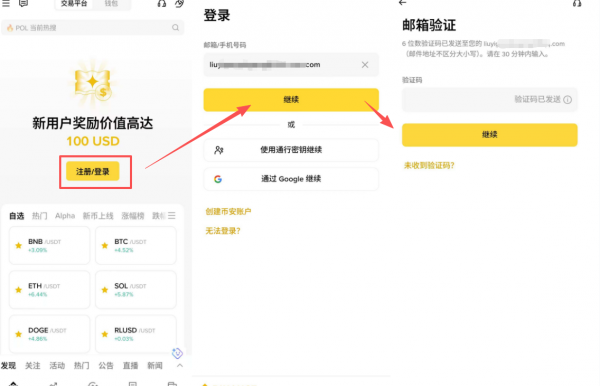The image size is (600, 386).
Task: Open the ETH/USDT card
Action: [x=49, y=290]
